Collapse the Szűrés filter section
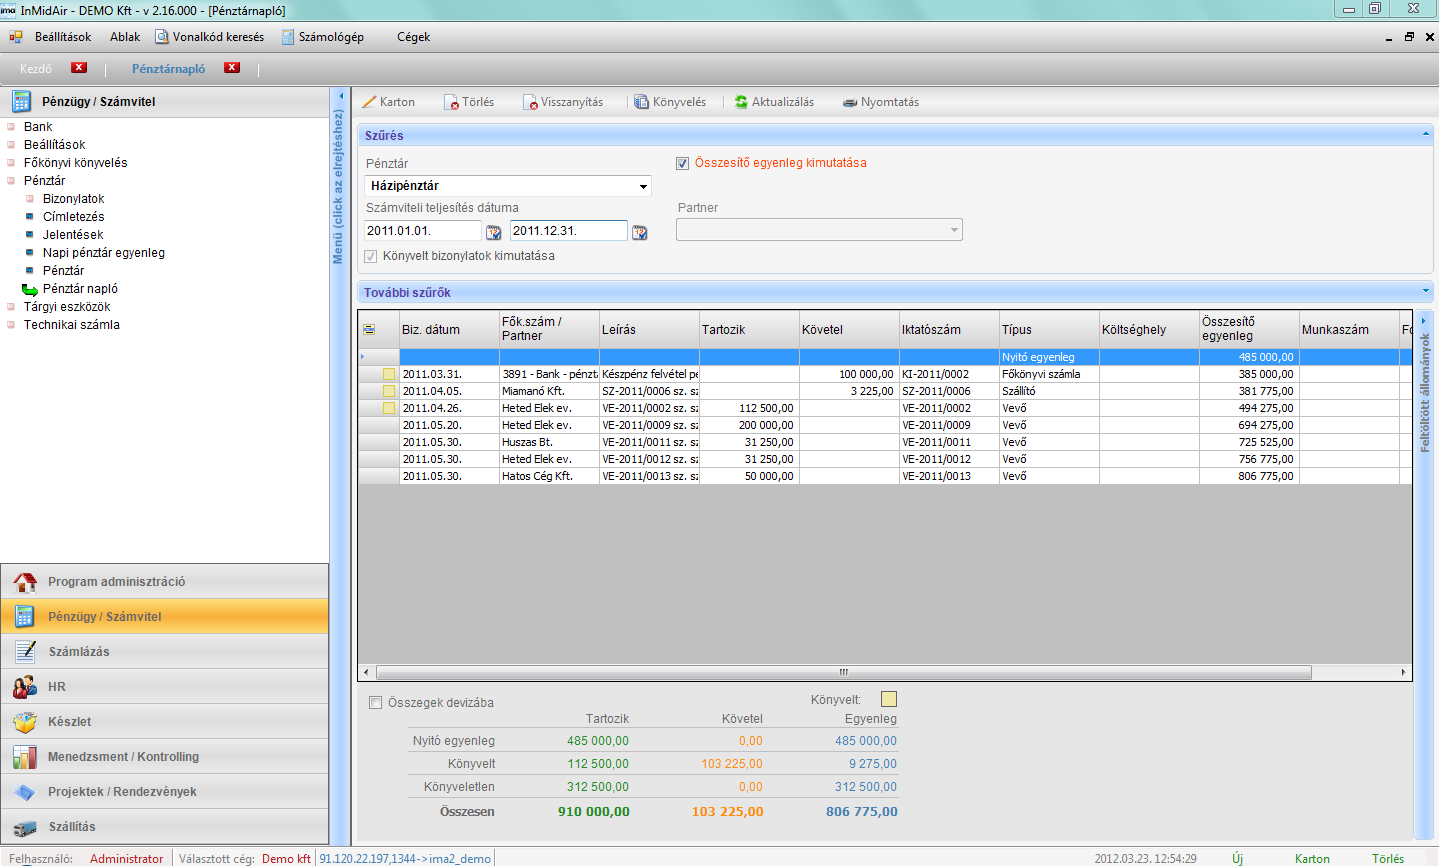The width and height of the screenshot is (1439, 866). 1425,134
